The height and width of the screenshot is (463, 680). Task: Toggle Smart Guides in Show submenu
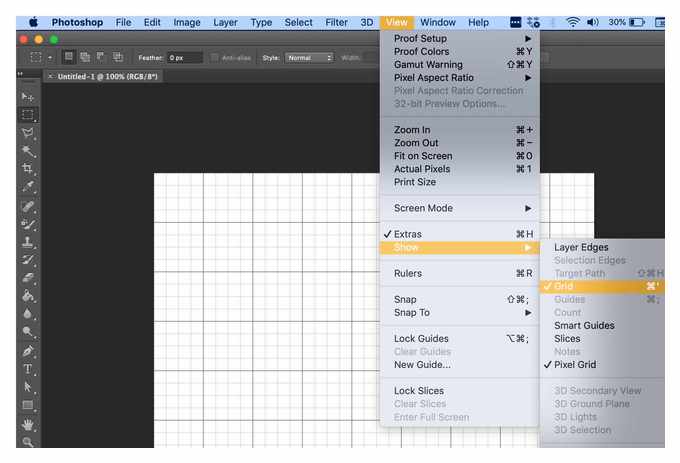[x=602, y=326]
